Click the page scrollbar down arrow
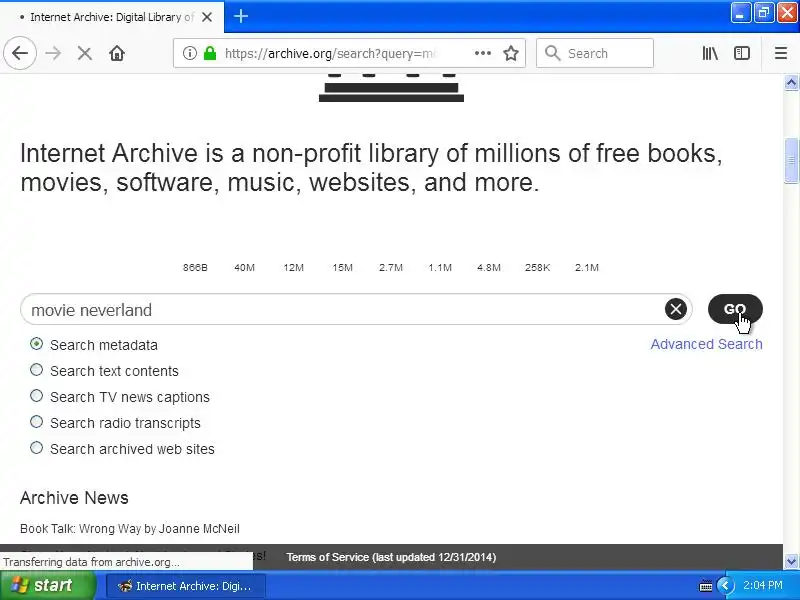 (x=791, y=561)
